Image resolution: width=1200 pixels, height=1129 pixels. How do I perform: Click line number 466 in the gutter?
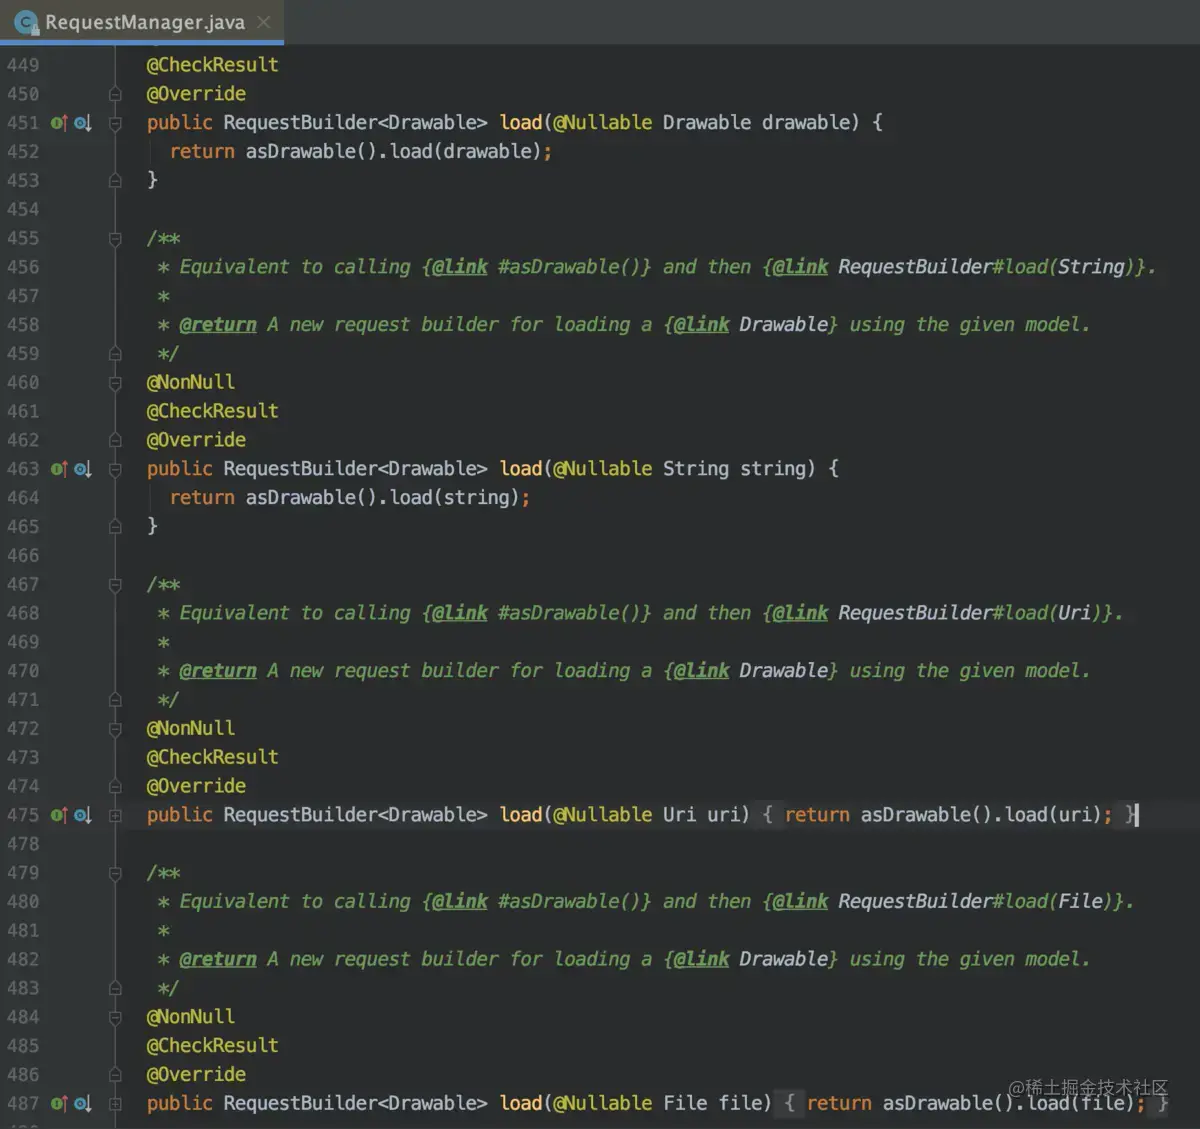tap(23, 555)
